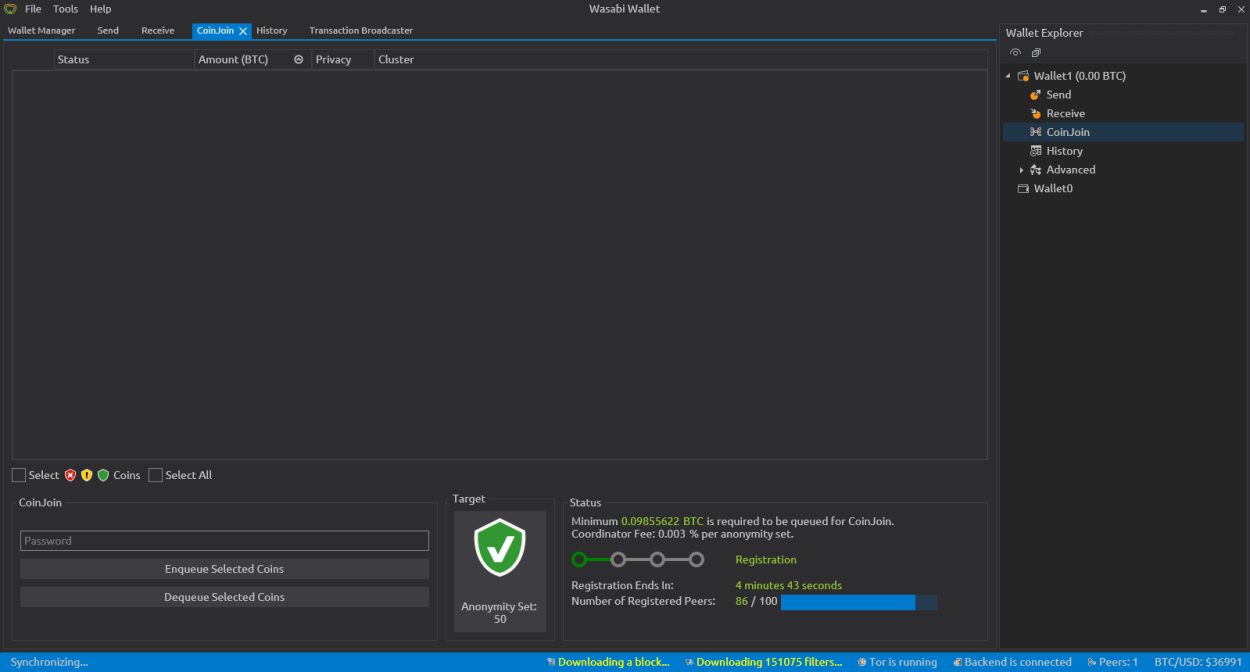This screenshot has width=1250, height=672.
Task: Click the eye icon in Wallet Explorer
Action: 1015,53
